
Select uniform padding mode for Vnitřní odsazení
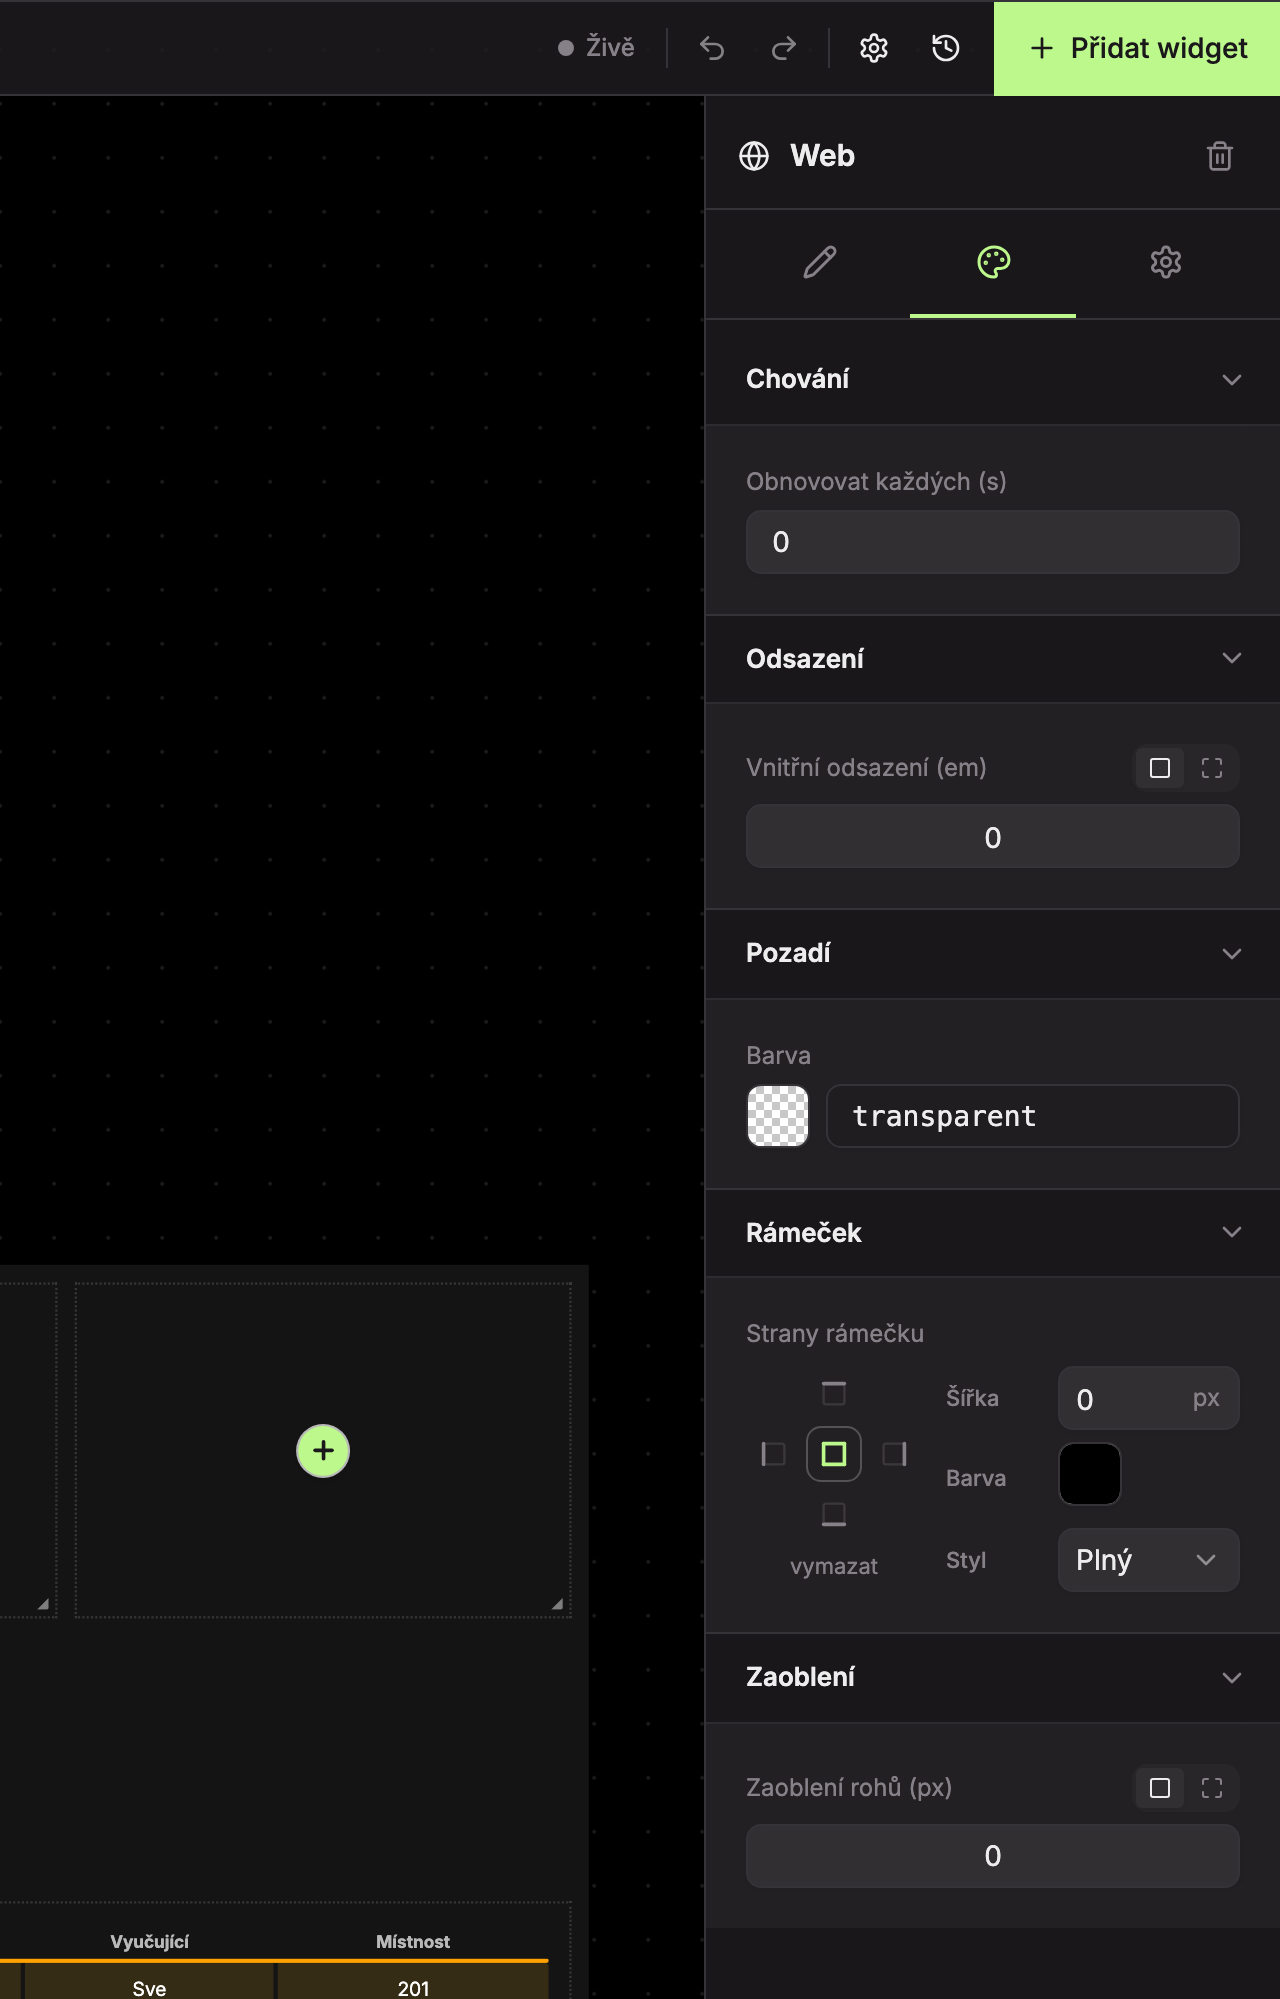1160,768
